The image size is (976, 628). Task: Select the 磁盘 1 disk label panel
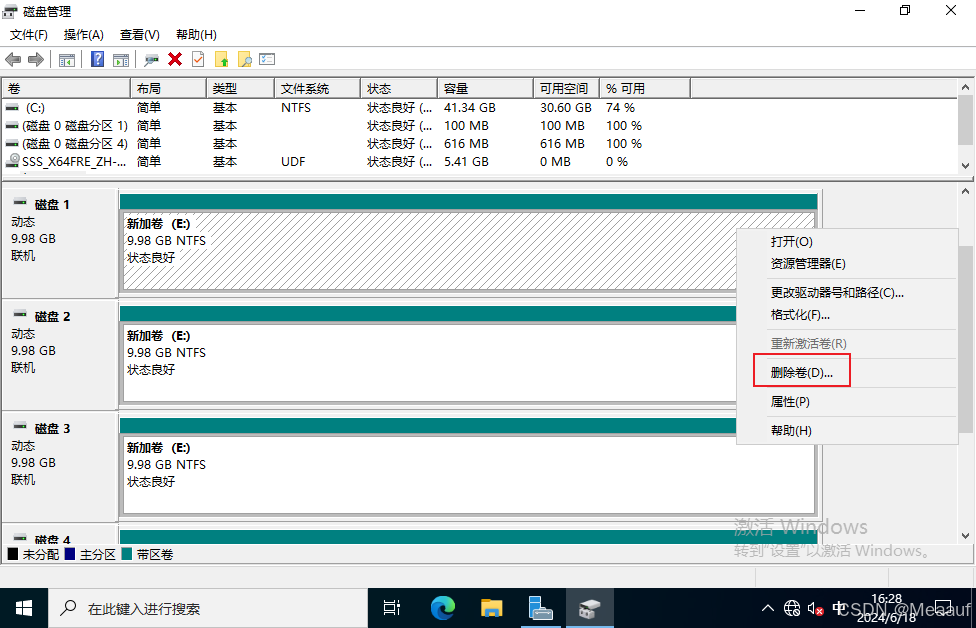pos(60,243)
